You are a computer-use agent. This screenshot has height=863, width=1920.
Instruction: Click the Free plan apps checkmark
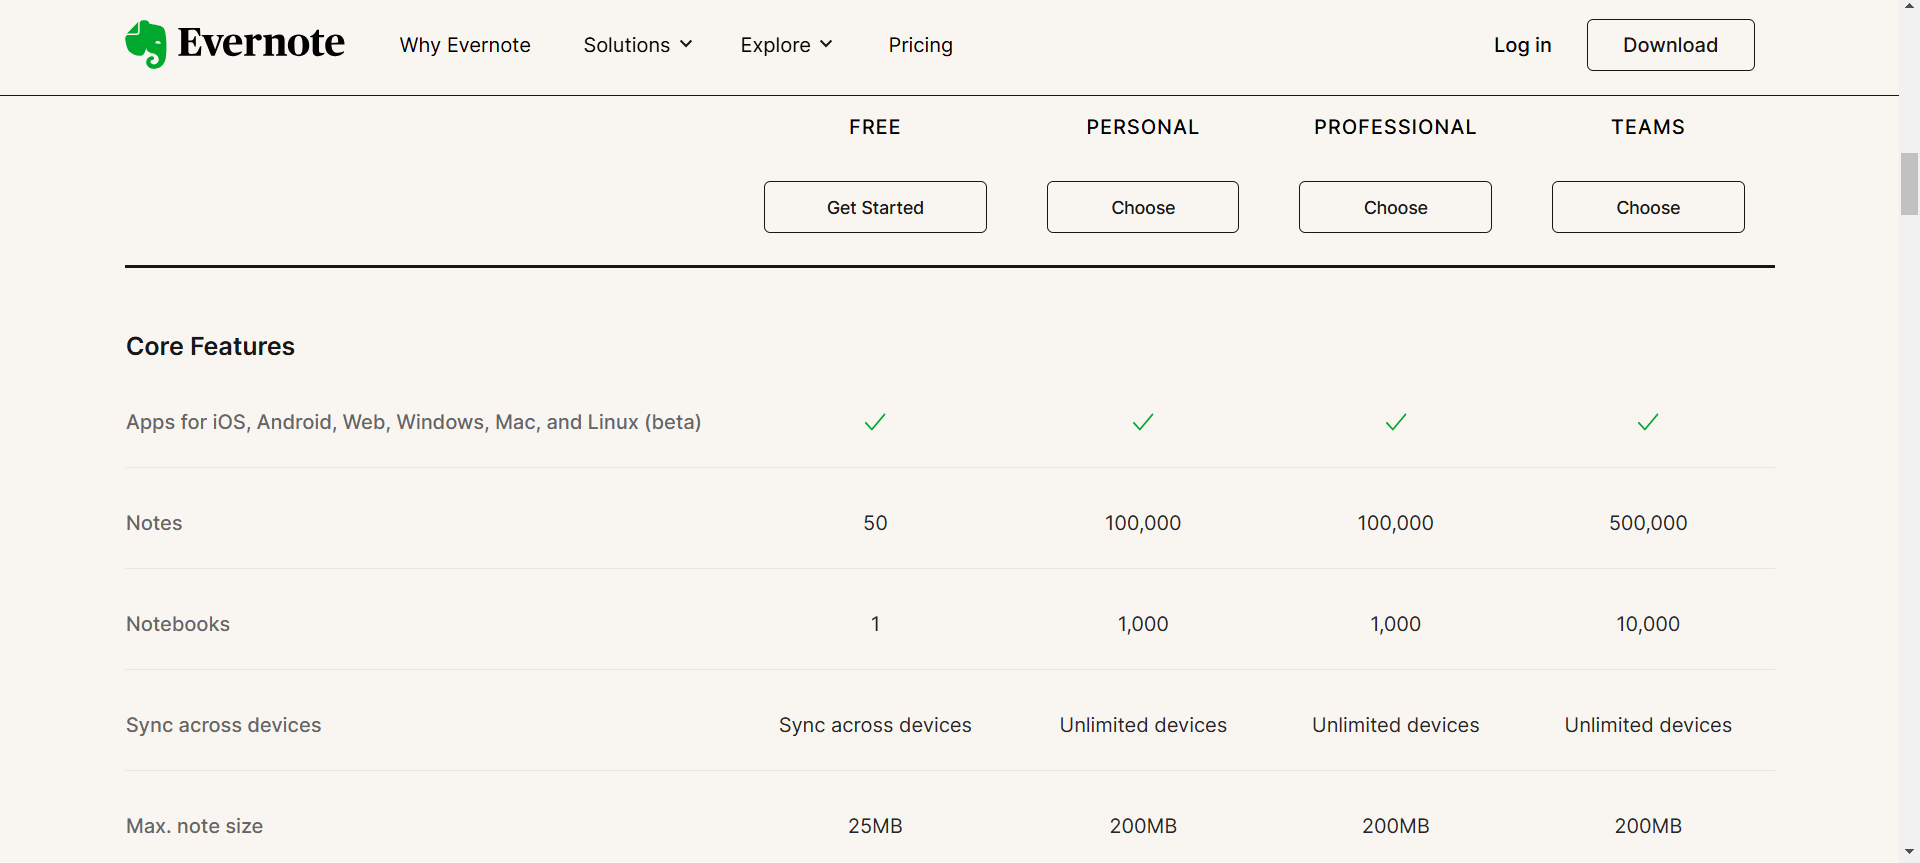875,422
